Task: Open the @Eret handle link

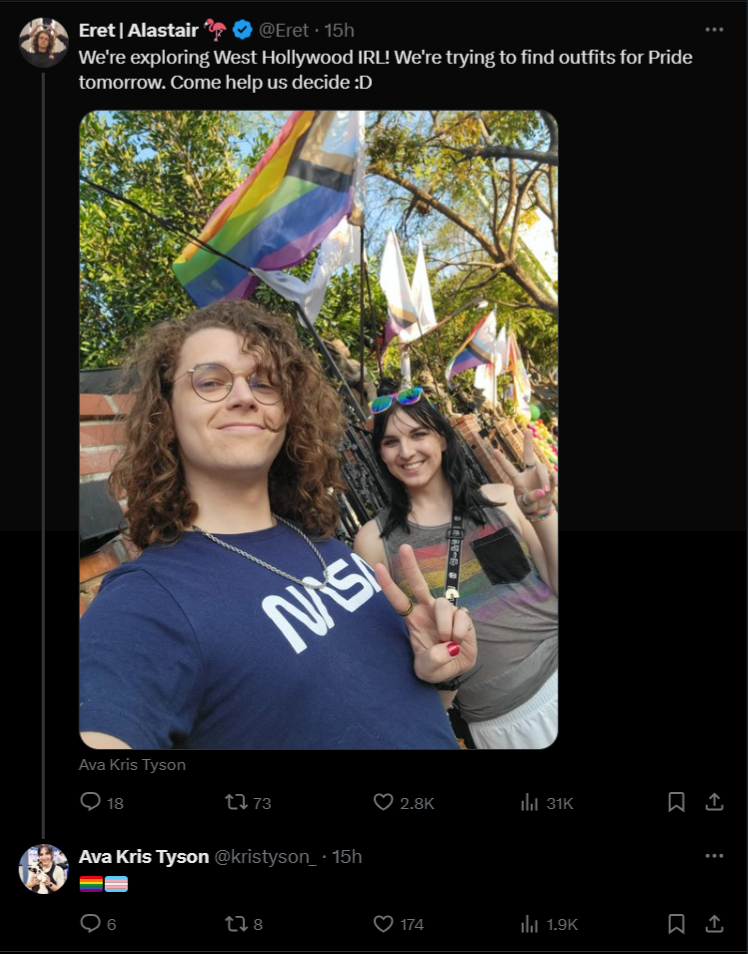Action: [x=284, y=30]
